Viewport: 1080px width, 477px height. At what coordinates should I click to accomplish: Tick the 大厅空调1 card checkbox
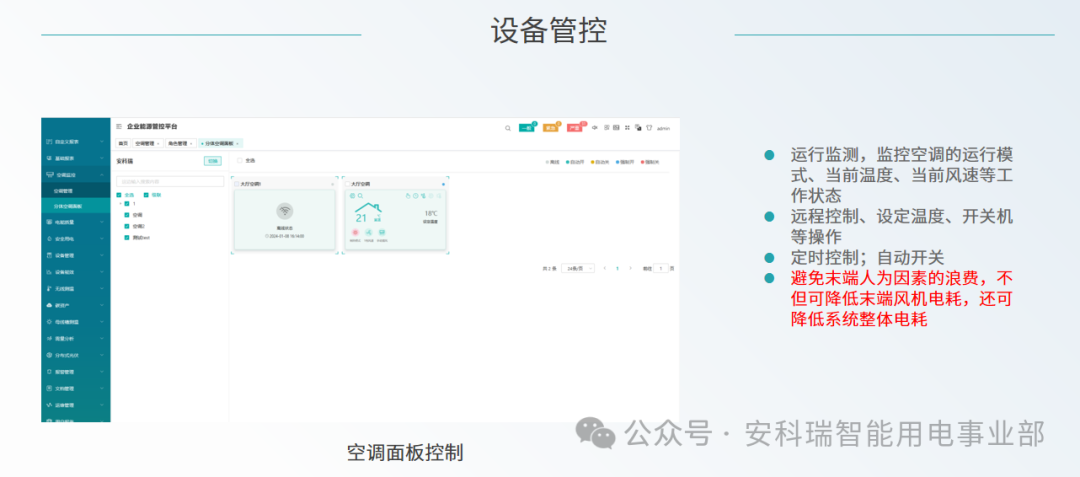(x=237, y=184)
